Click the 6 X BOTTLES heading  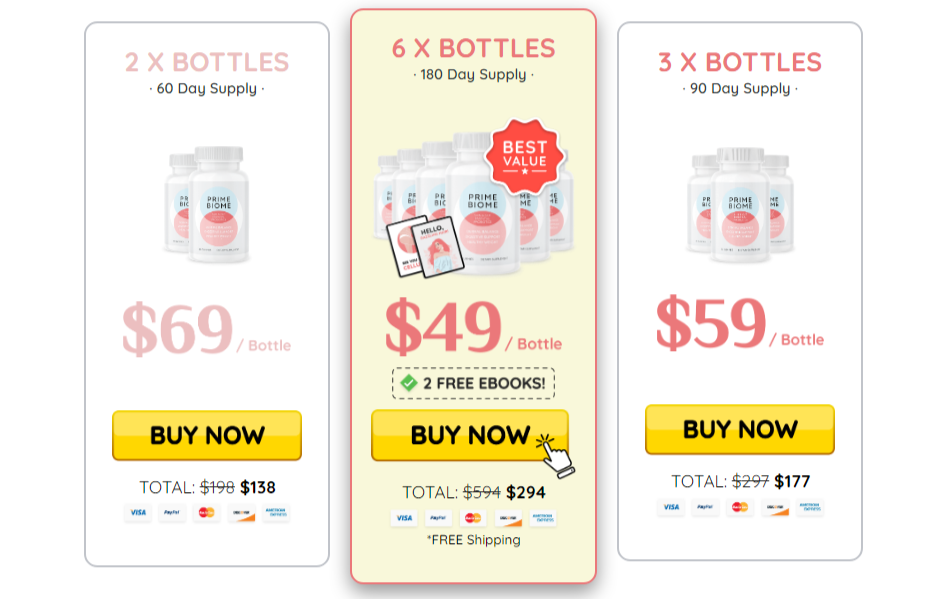coord(473,48)
